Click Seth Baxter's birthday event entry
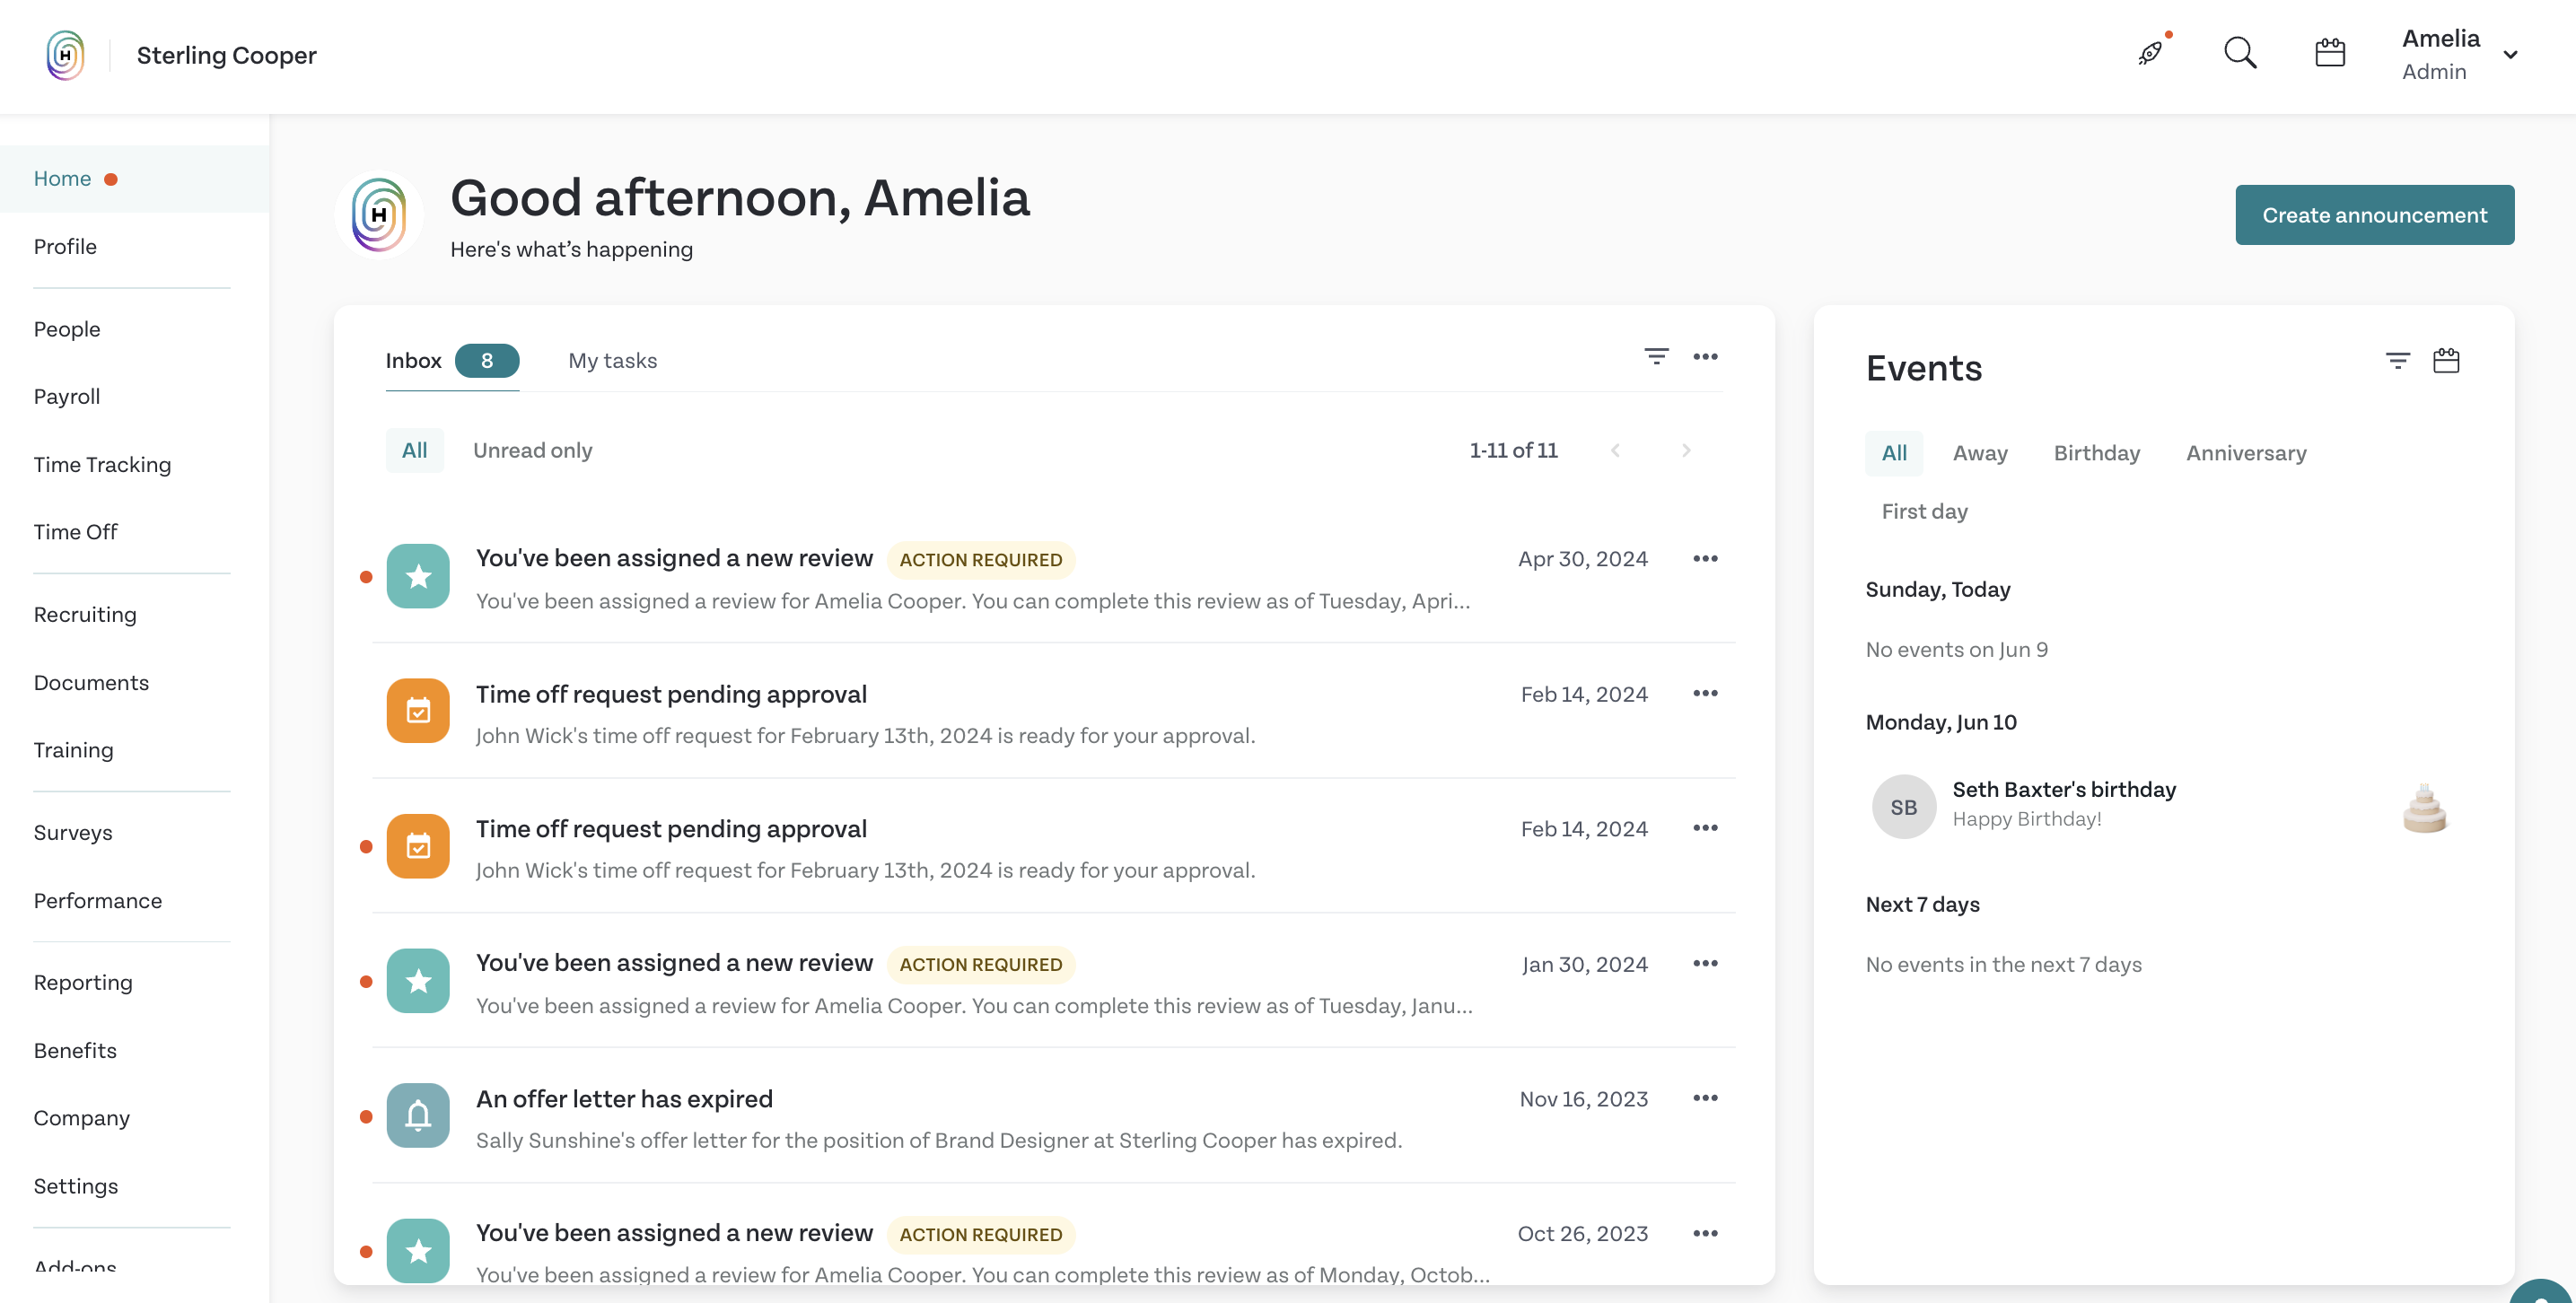Image resolution: width=2576 pixels, height=1303 pixels. pyautogui.click(x=2063, y=803)
